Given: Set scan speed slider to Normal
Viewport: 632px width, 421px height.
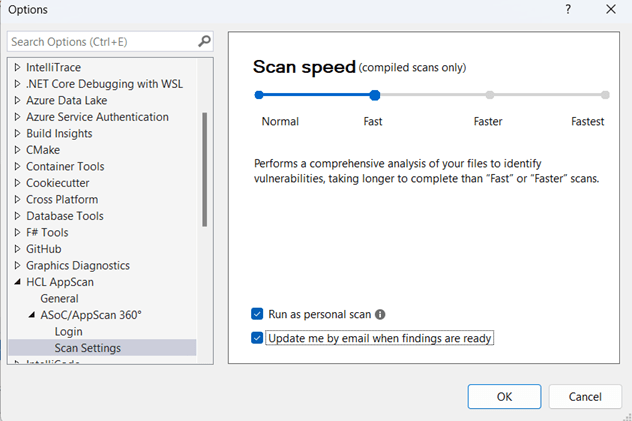Looking at the screenshot, I should [x=259, y=95].
